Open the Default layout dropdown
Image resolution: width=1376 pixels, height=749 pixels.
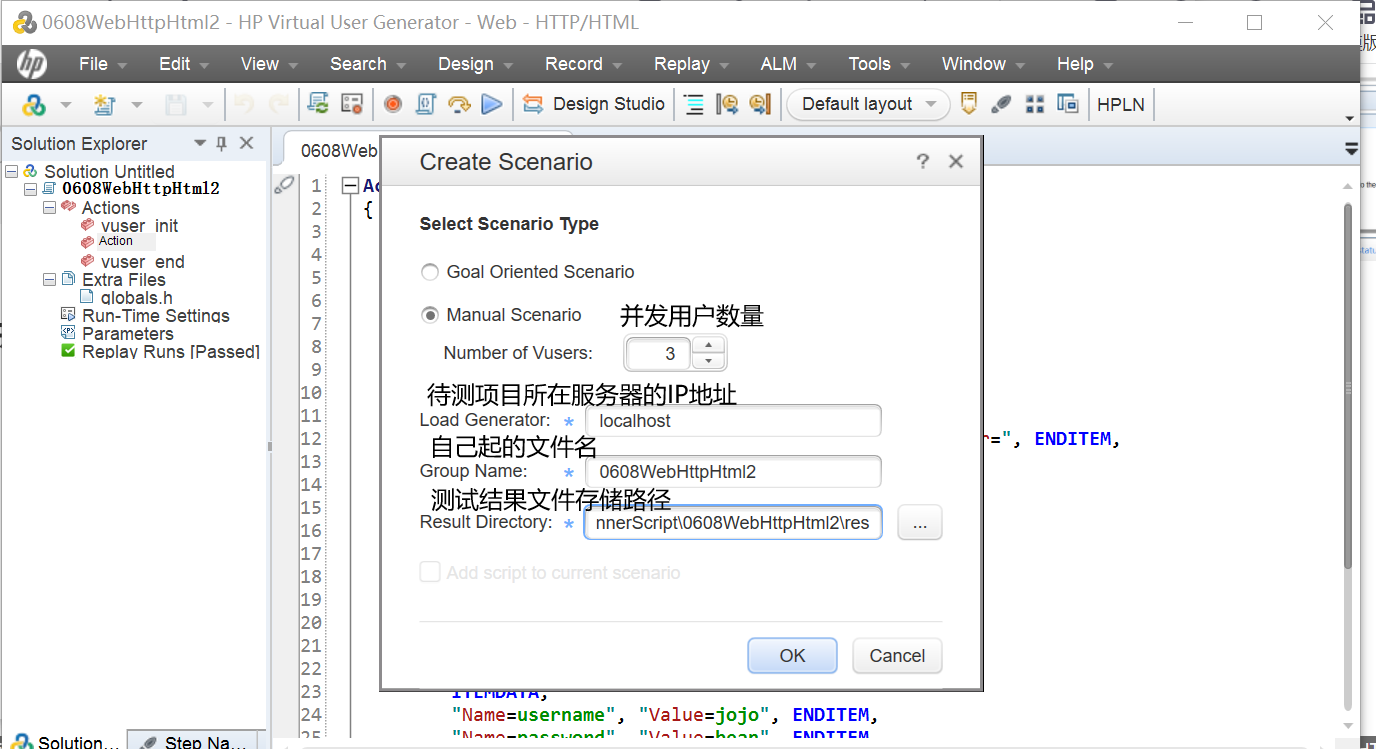868,104
